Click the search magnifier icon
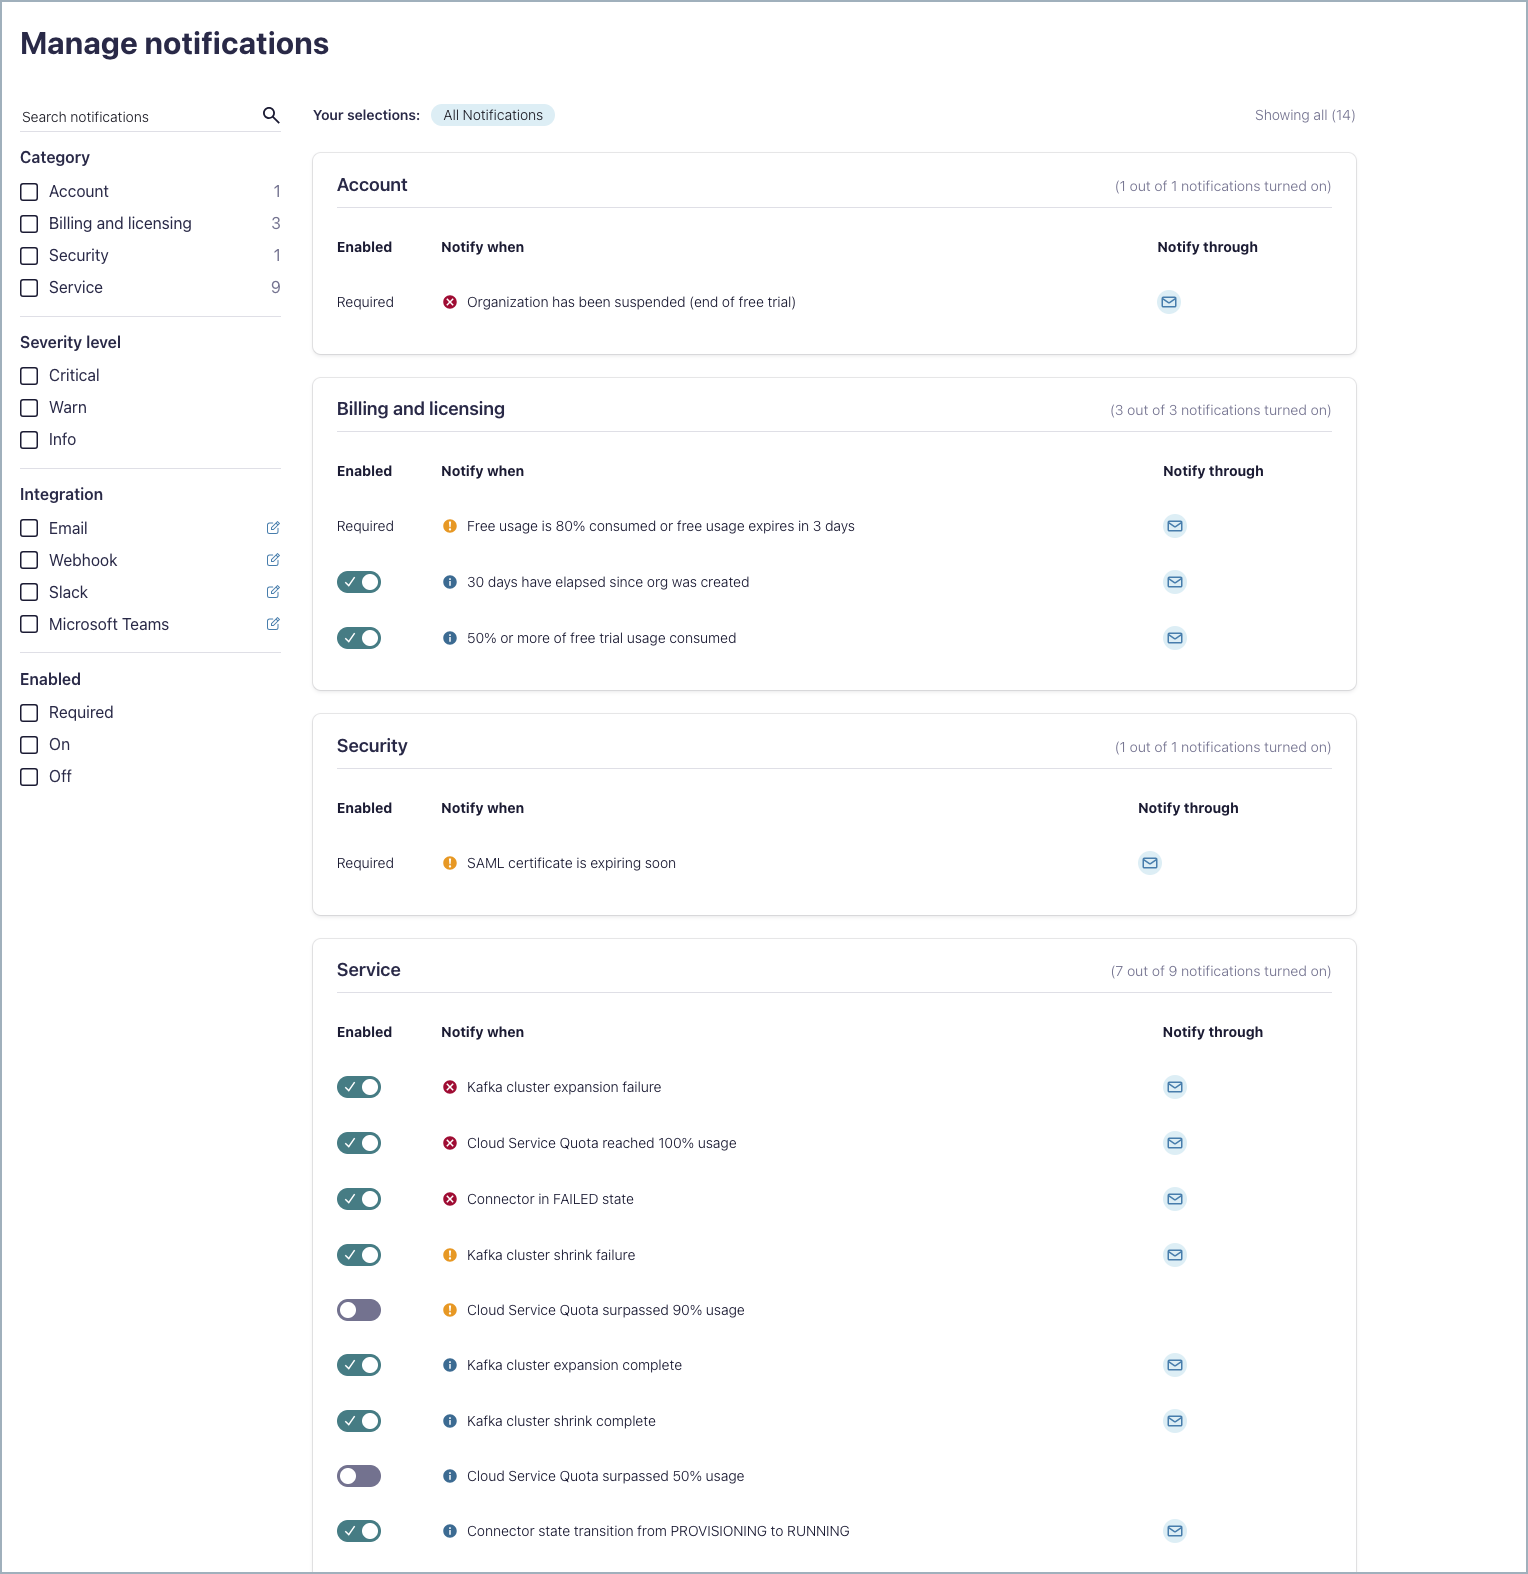 (x=271, y=115)
